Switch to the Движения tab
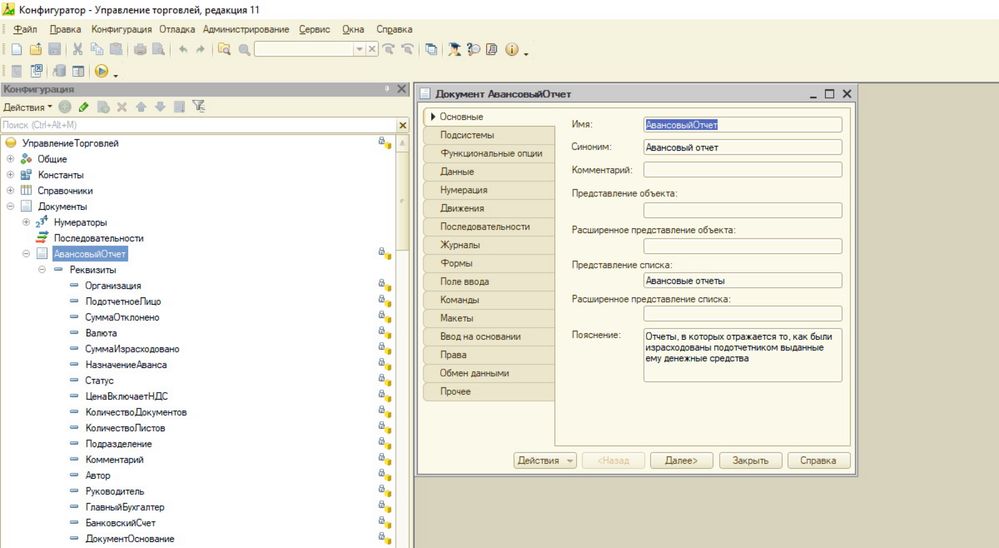Screen dimensions: 999x548 point(489,208)
